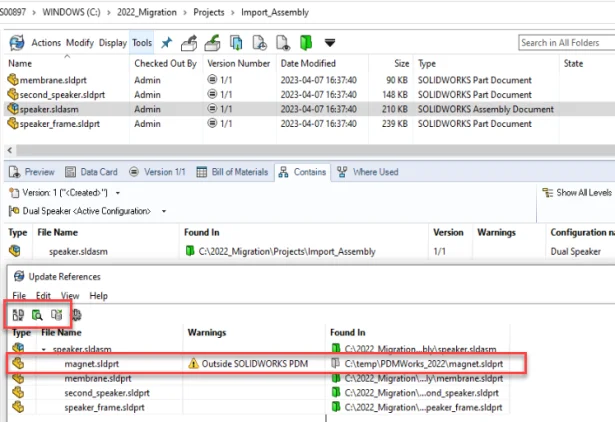Open the Version 1 dropdown
This screenshot has width=615, height=422.
[x=118, y=192]
